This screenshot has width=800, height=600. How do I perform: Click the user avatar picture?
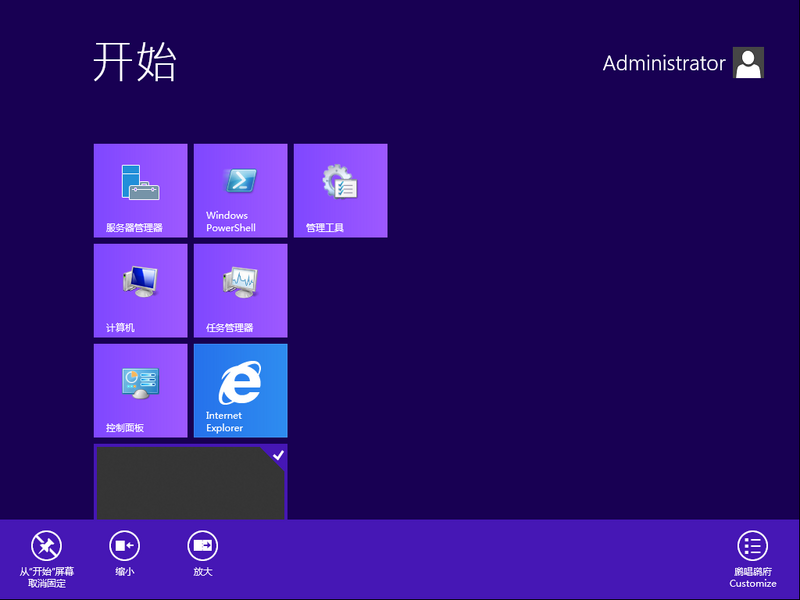pyautogui.click(x=748, y=63)
